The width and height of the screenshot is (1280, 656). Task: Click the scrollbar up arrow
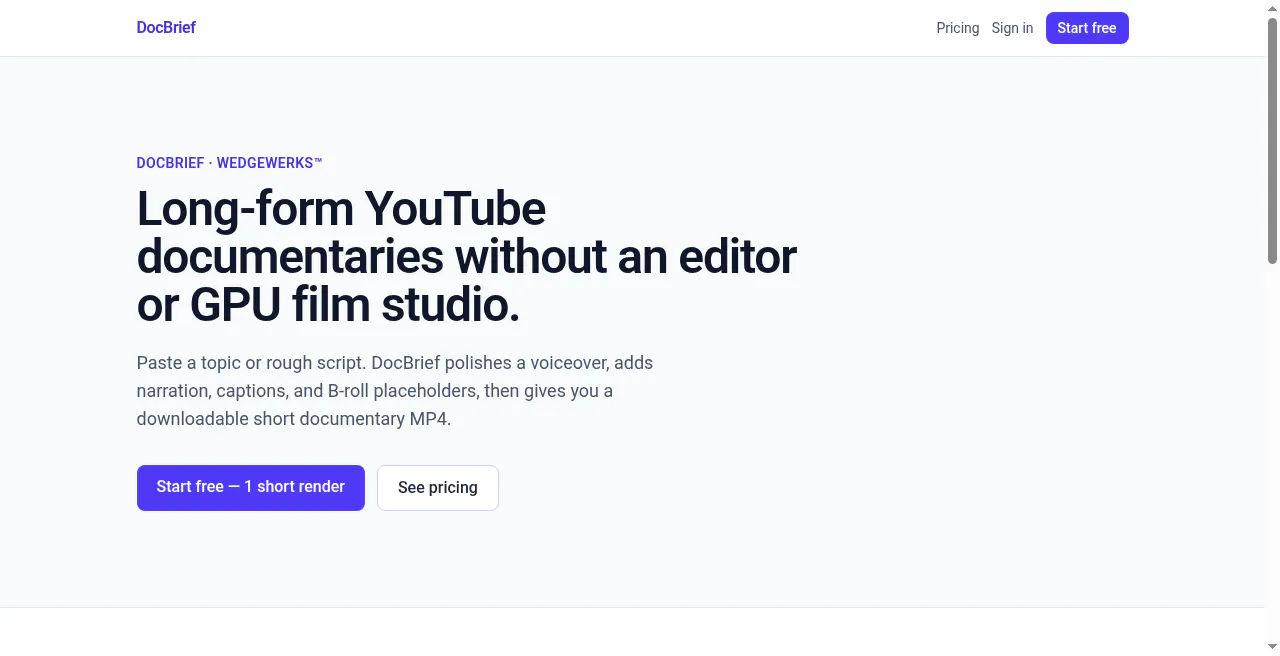click(x=1272, y=7)
